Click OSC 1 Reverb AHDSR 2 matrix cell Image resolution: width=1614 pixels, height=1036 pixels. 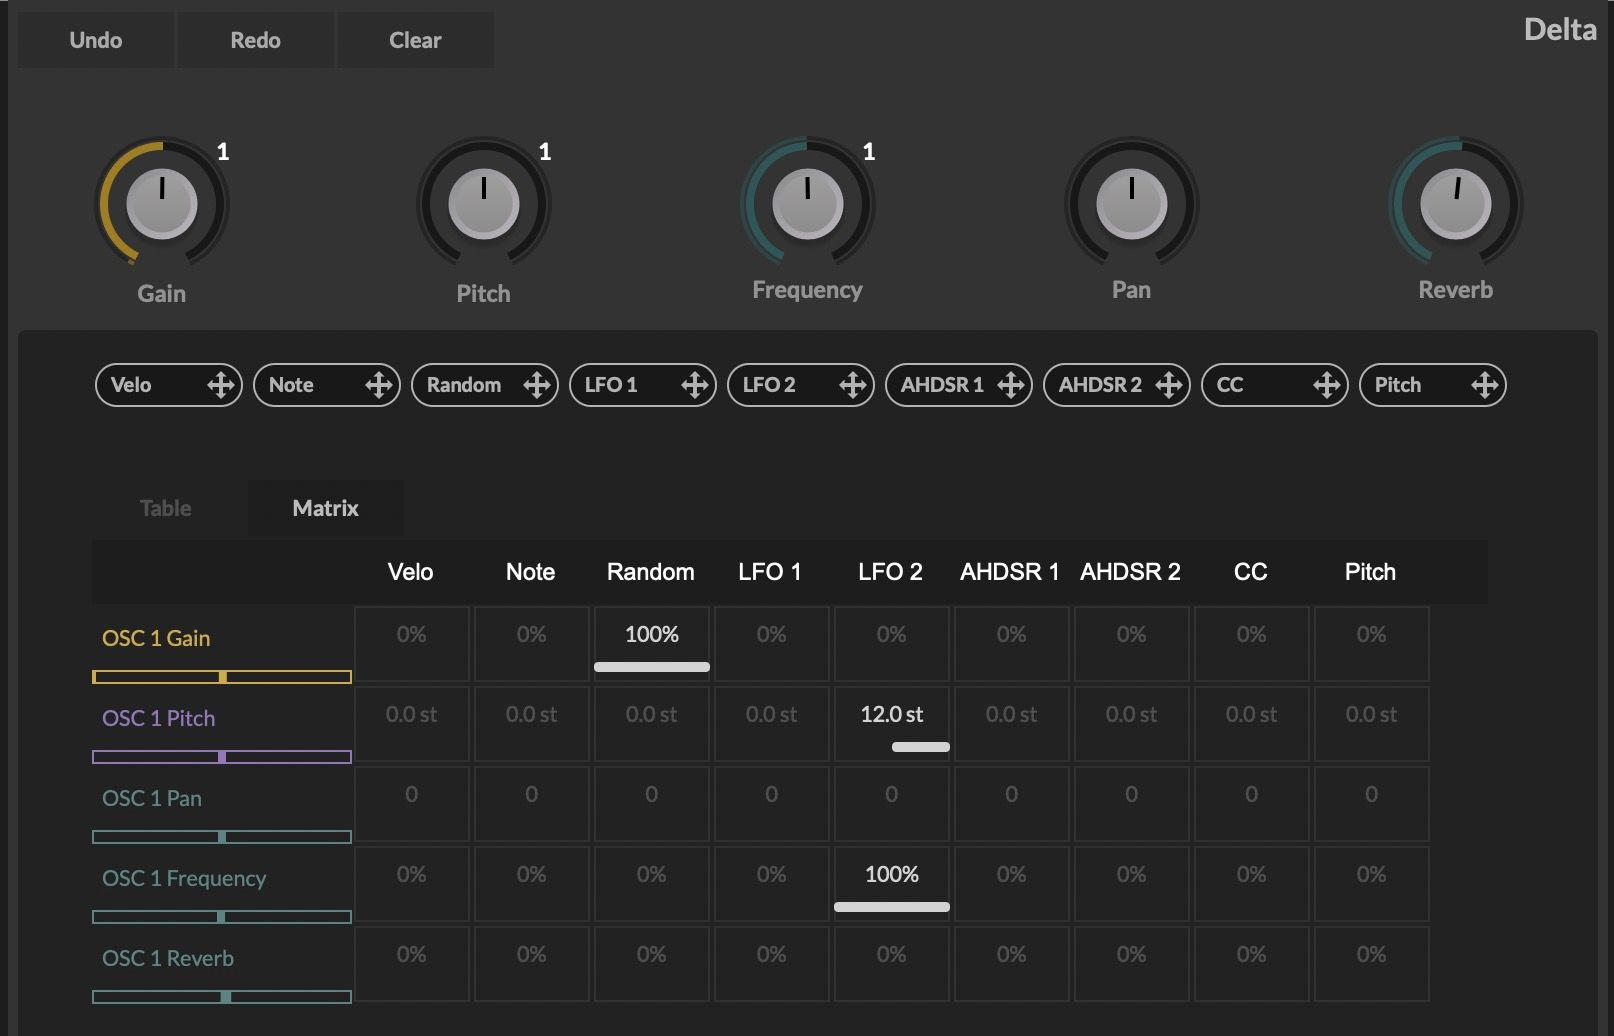point(1132,964)
